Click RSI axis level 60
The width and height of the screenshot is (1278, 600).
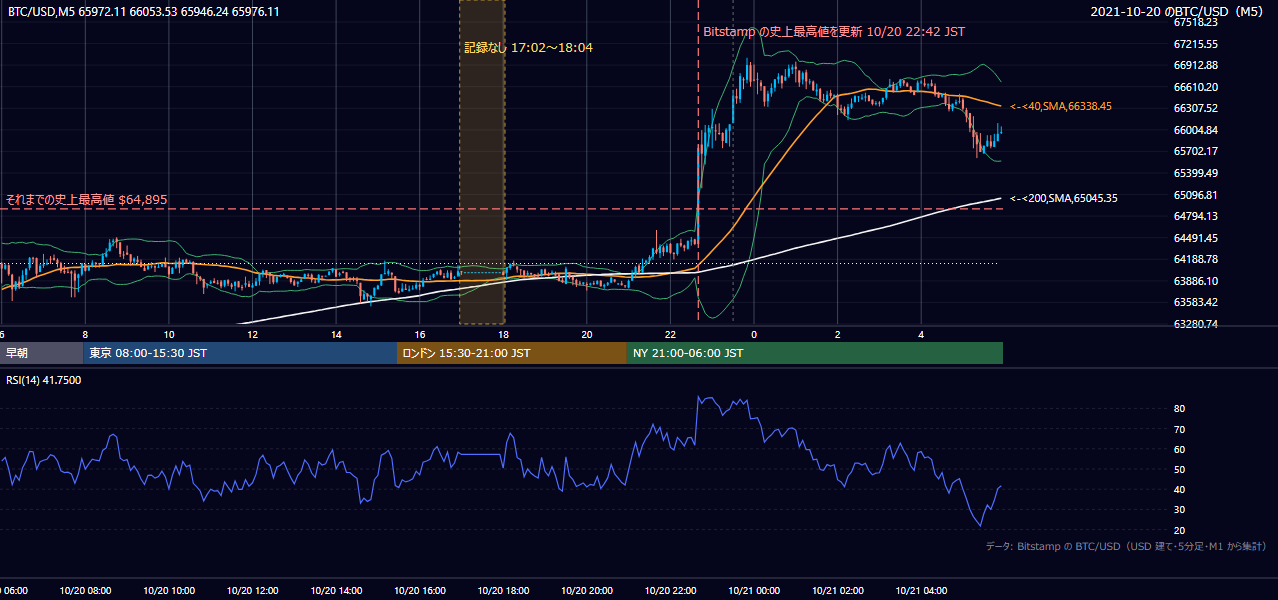1179,449
